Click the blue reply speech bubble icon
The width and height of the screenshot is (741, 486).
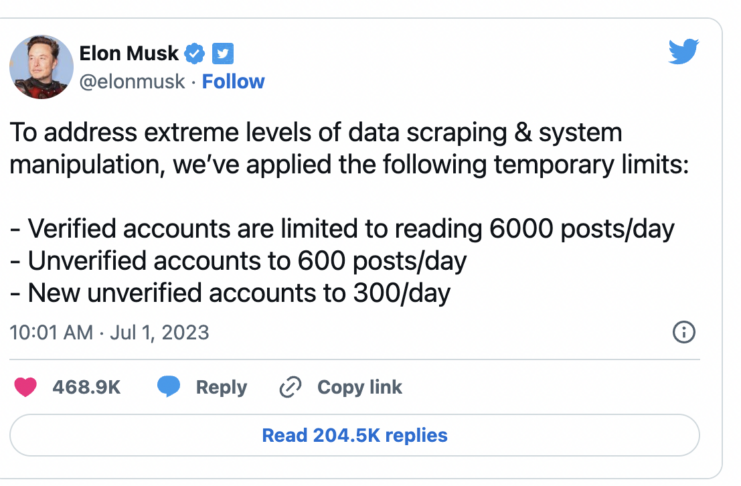pos(169,387)
